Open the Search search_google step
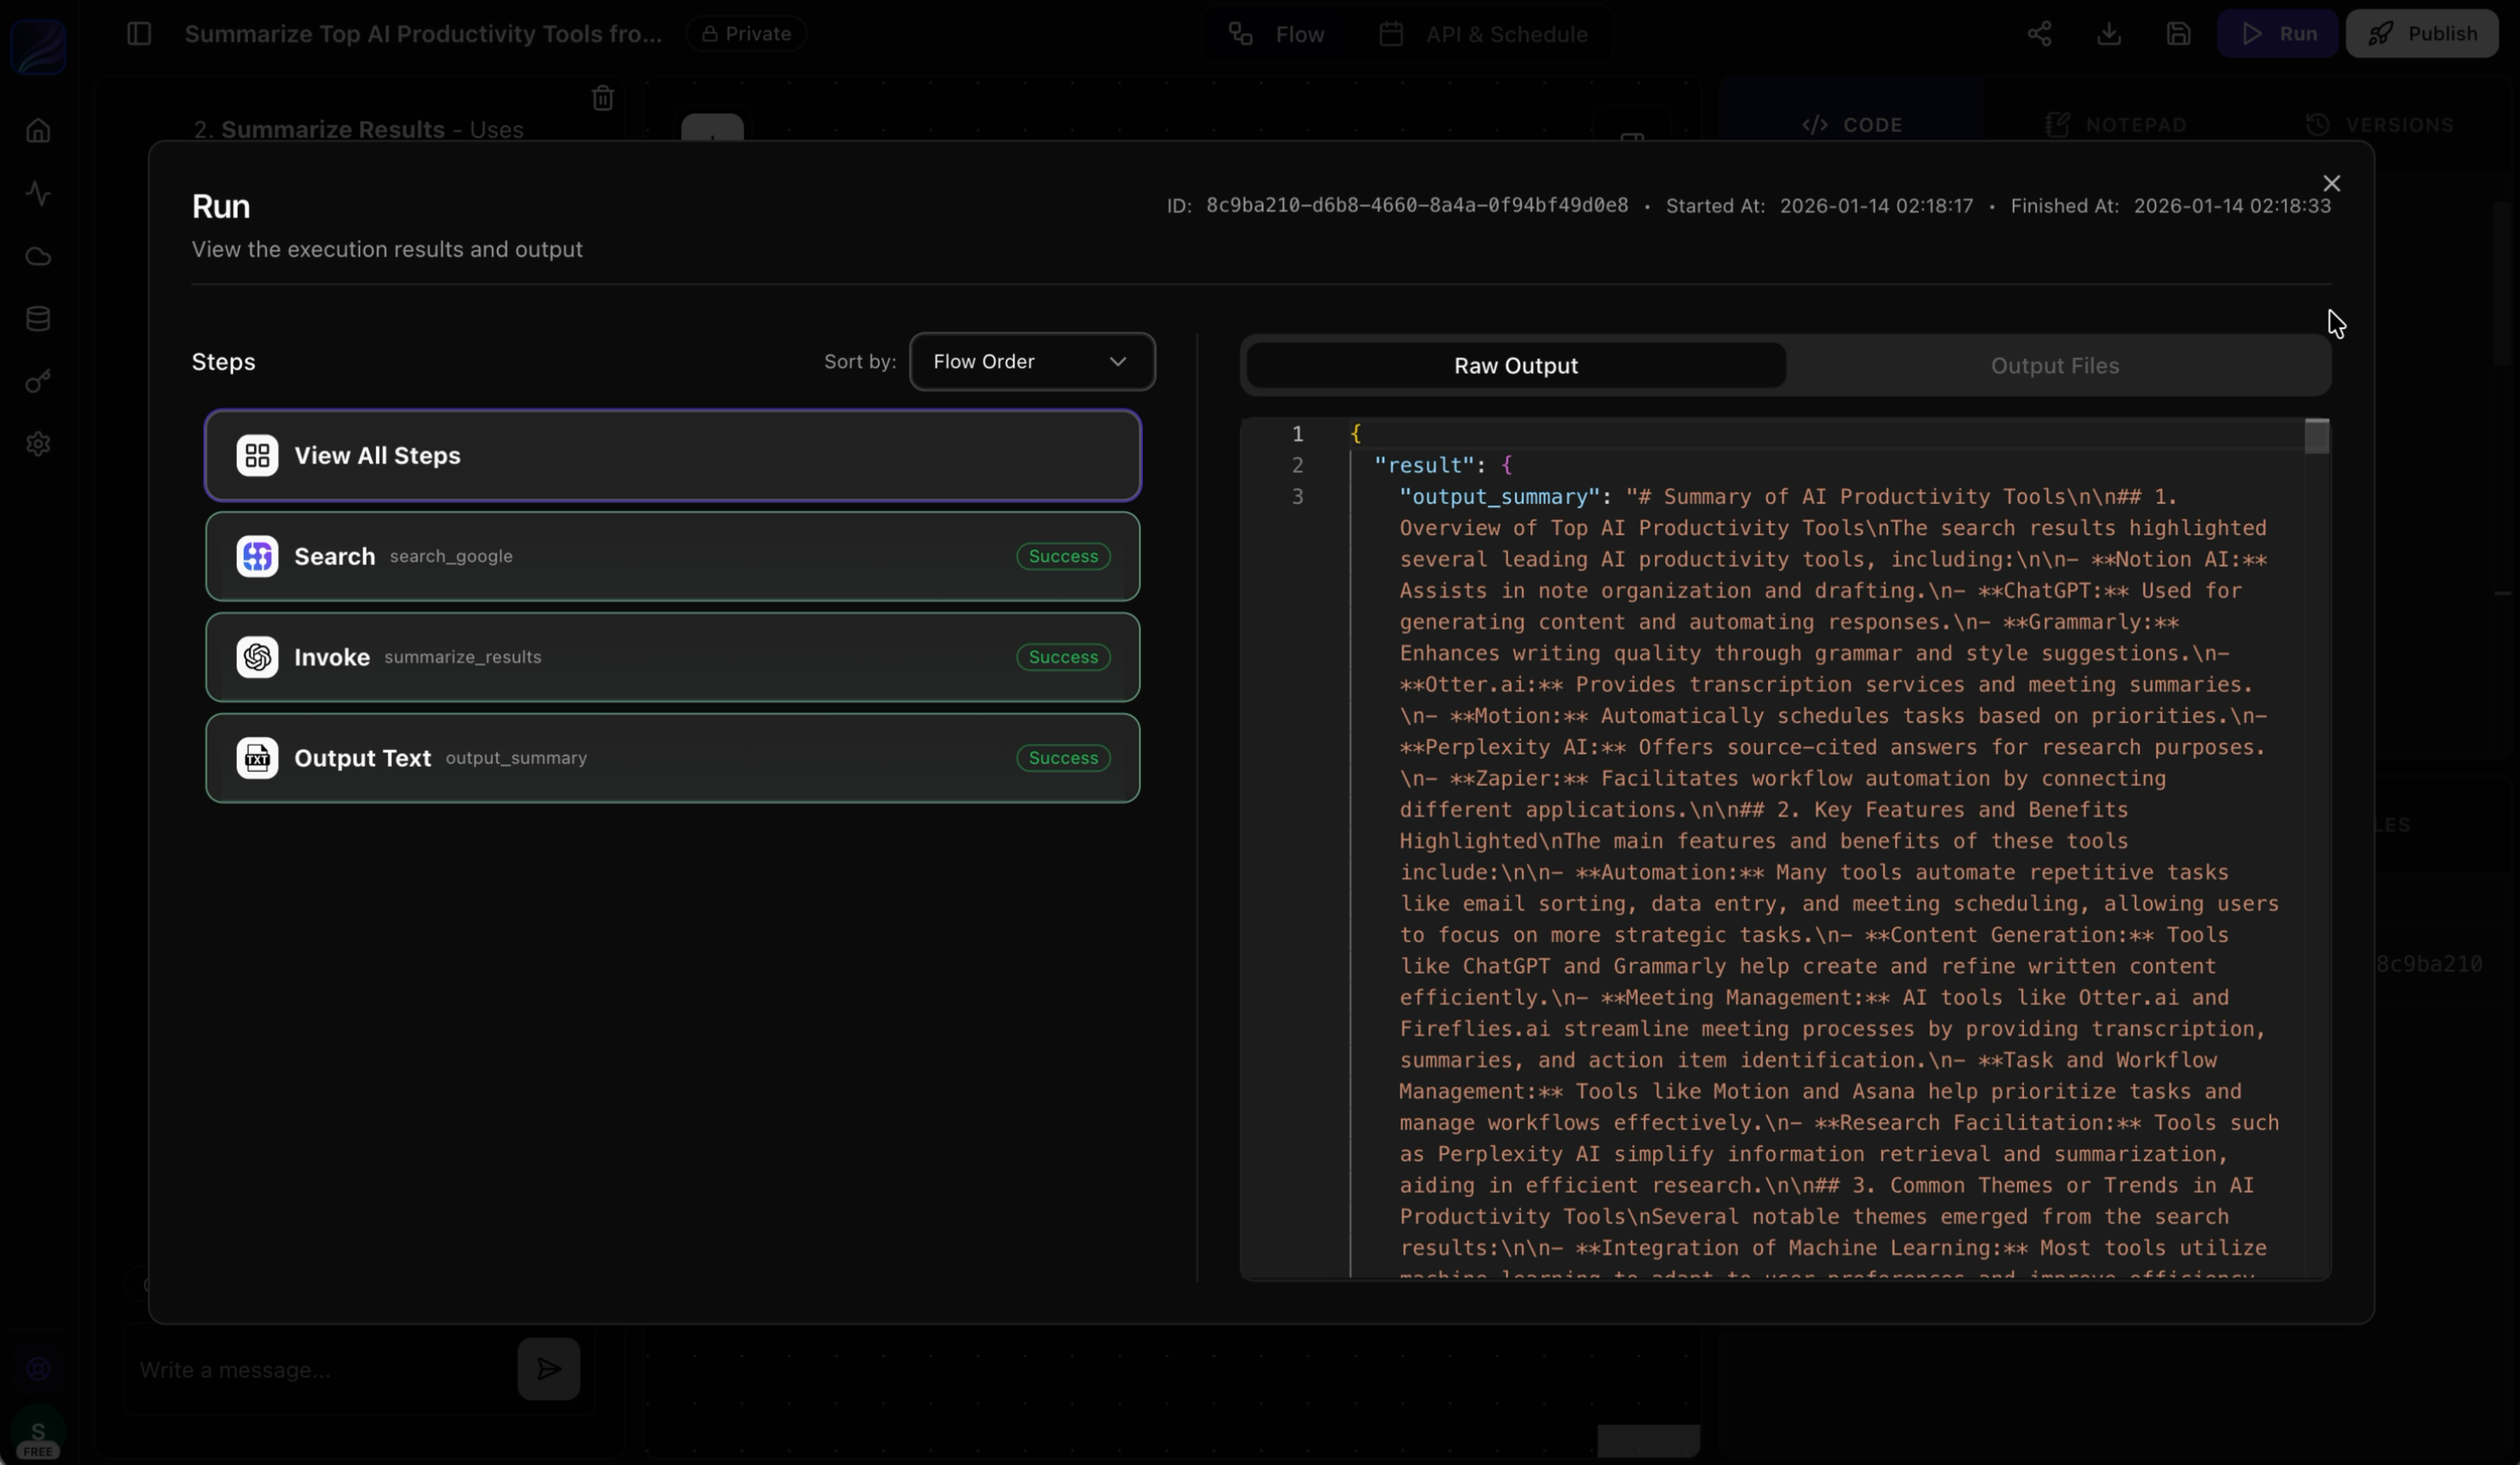 (673, 556)
